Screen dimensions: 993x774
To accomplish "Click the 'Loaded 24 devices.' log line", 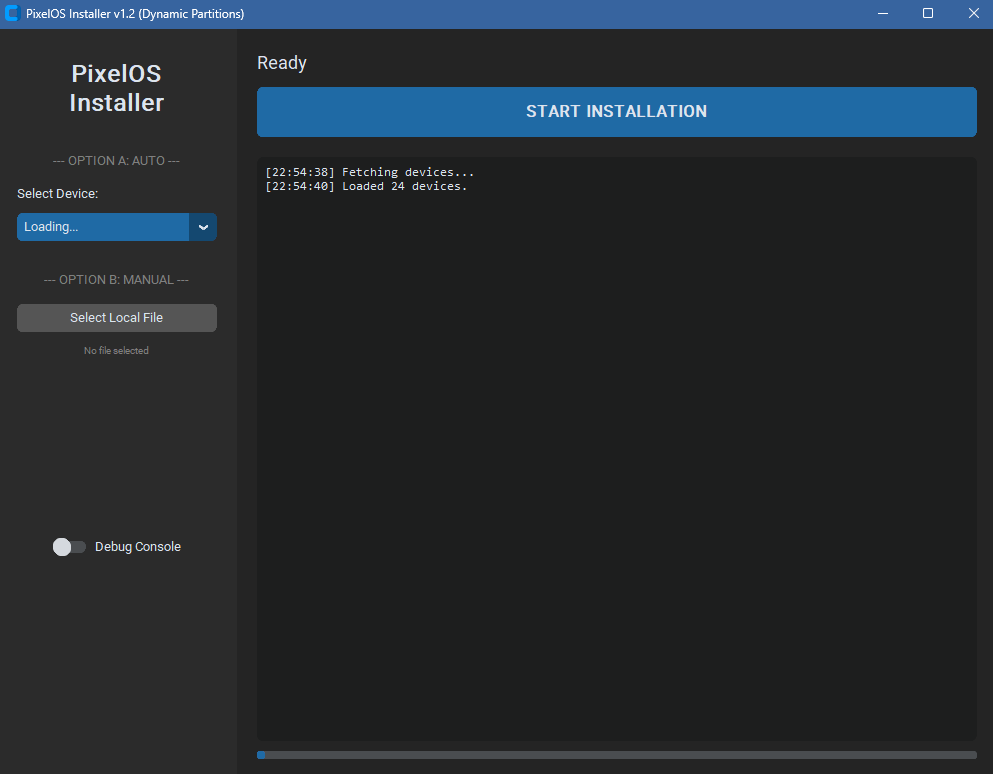I will click(366, 186).
